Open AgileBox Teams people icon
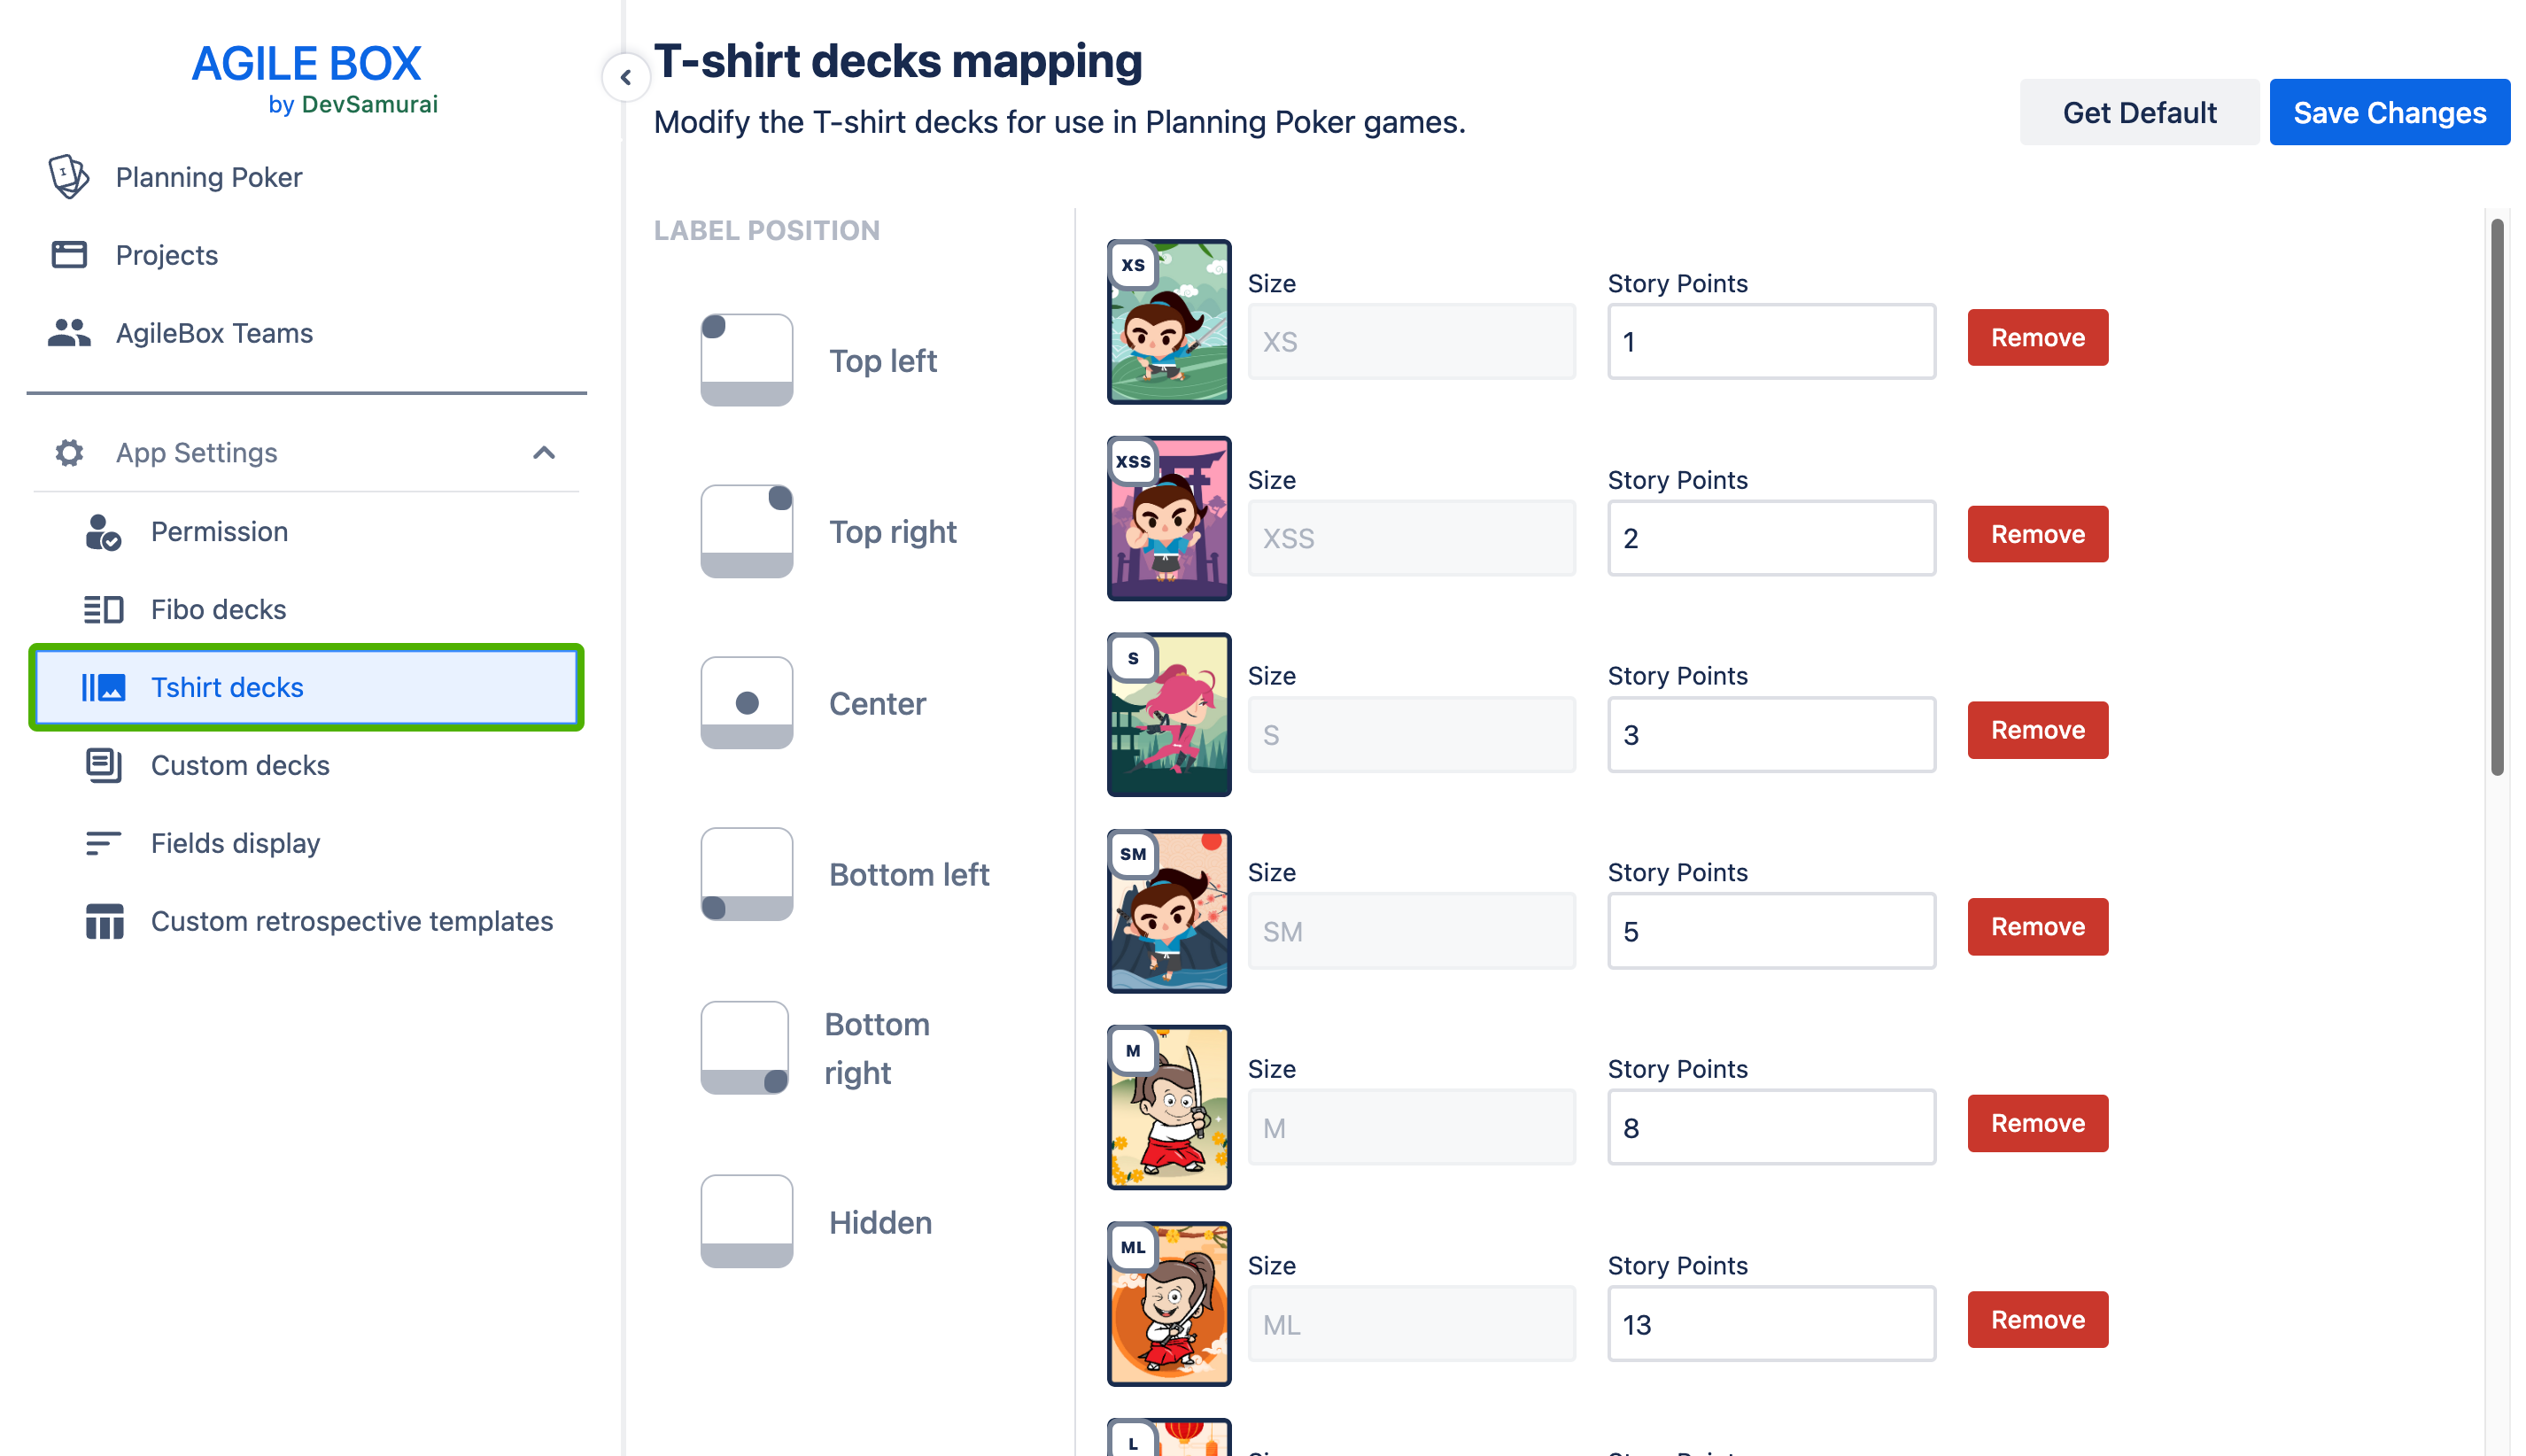 pyautogui.click(x=69, y=333)
